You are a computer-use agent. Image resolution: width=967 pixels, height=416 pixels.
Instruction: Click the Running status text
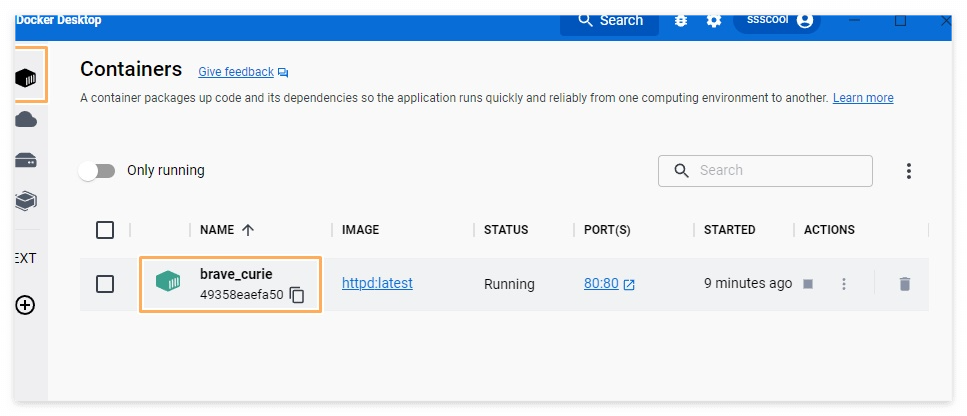pos(509,284)
